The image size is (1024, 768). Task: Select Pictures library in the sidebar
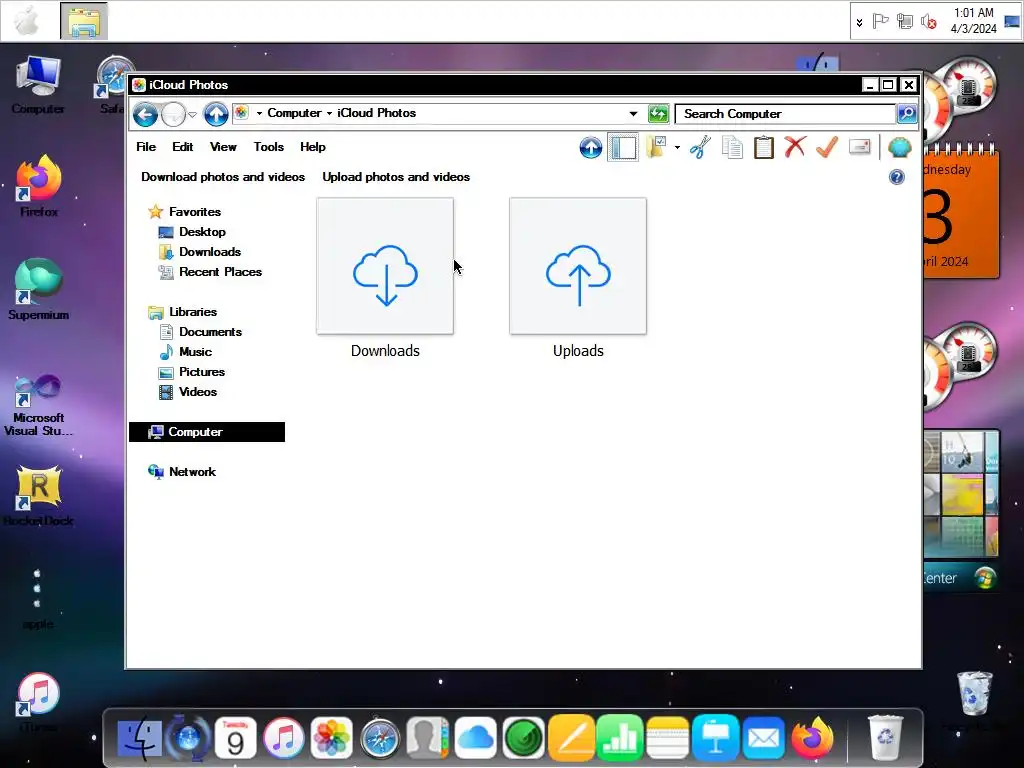[202, 372]
